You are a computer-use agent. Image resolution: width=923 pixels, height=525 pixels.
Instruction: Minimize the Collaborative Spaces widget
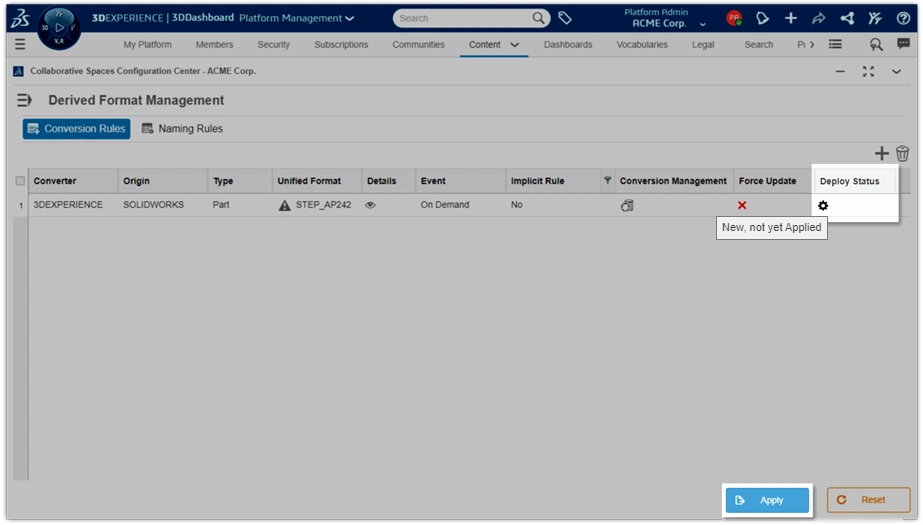(x=840, y=72)
